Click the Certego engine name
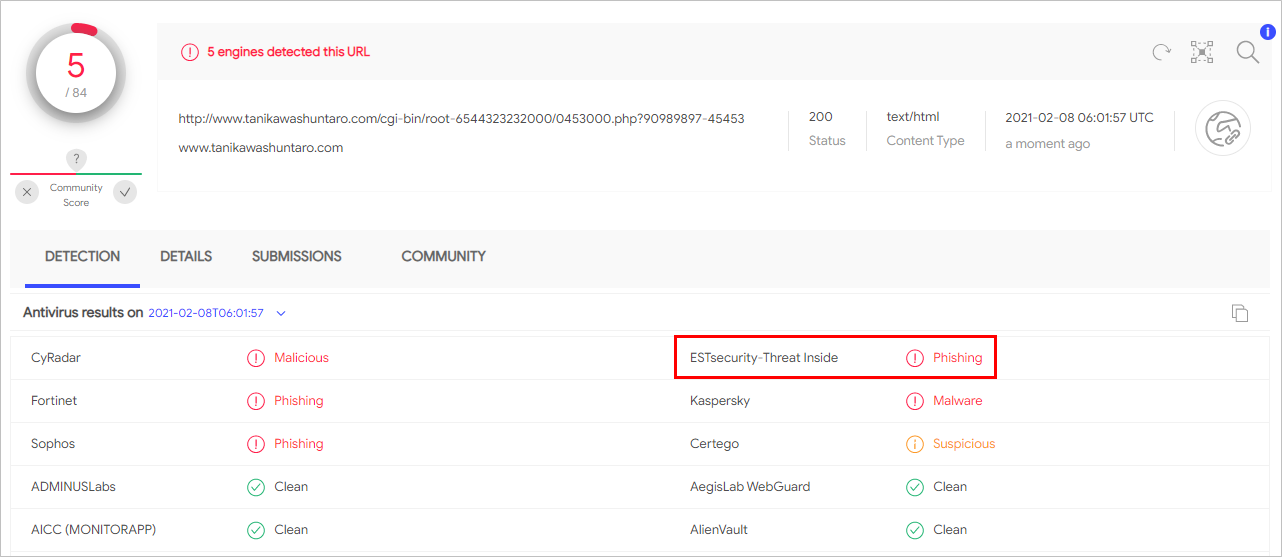This screenshot has height=557, width=1282. [714, 443]
